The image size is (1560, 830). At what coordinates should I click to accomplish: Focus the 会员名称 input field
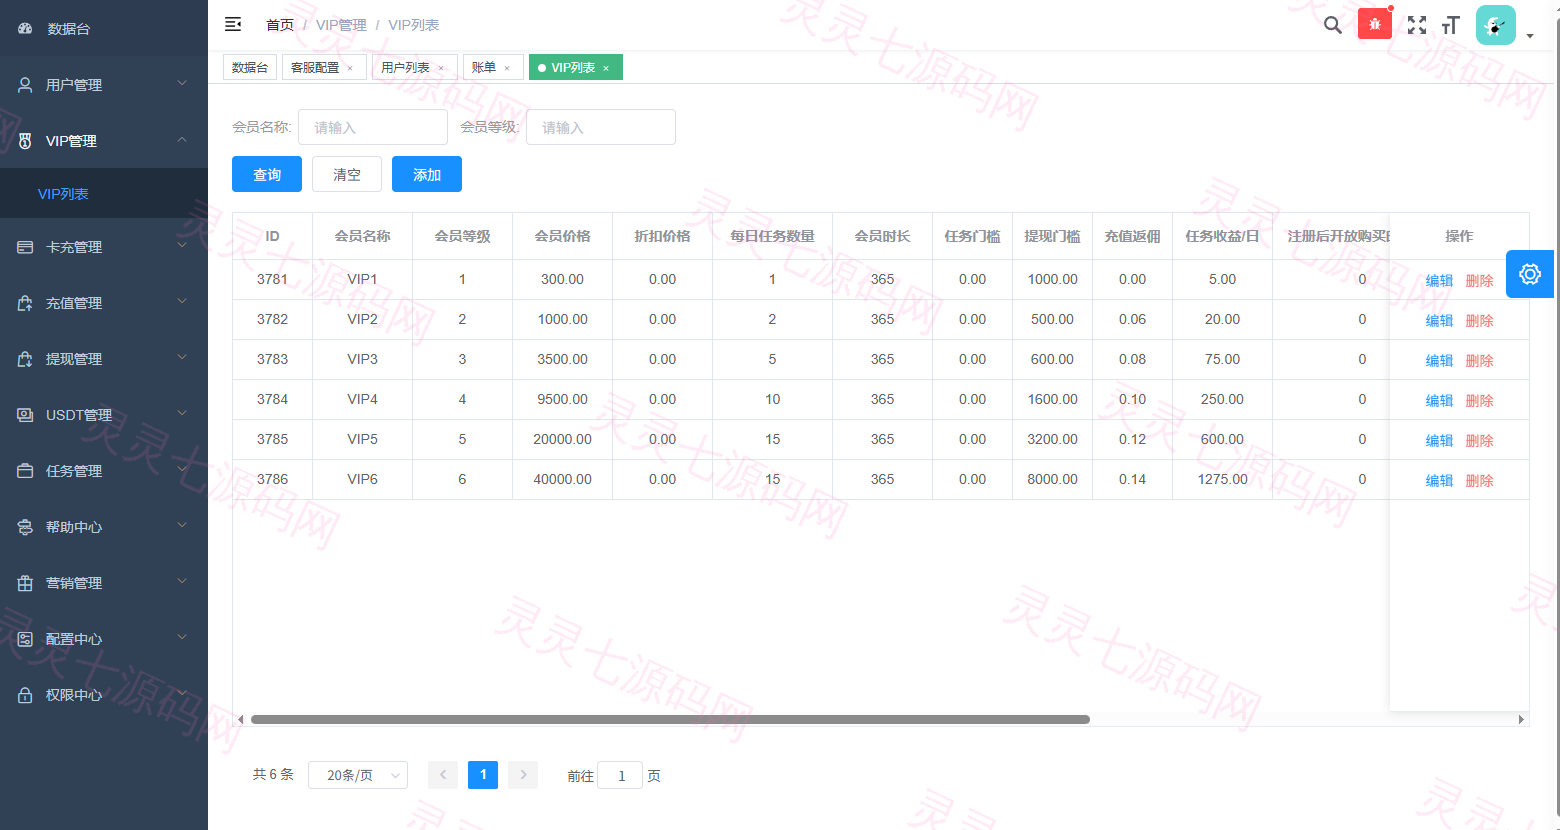373,127
